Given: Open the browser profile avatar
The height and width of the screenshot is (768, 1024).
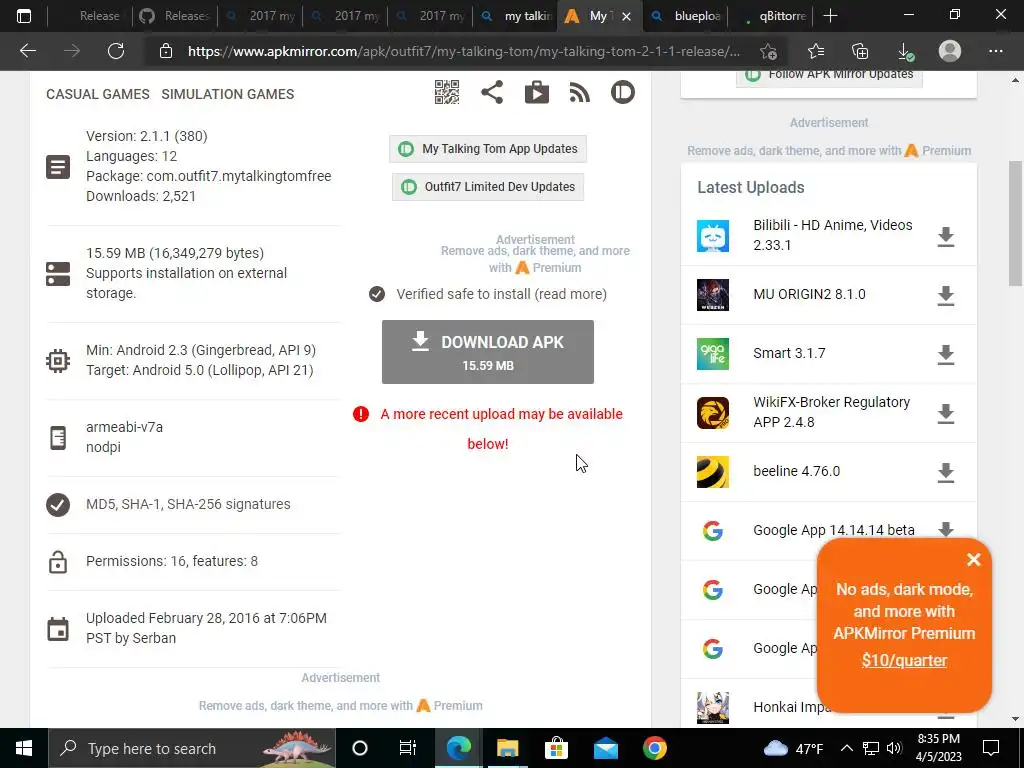Looking at the screenshot, I should click(950, 51).
